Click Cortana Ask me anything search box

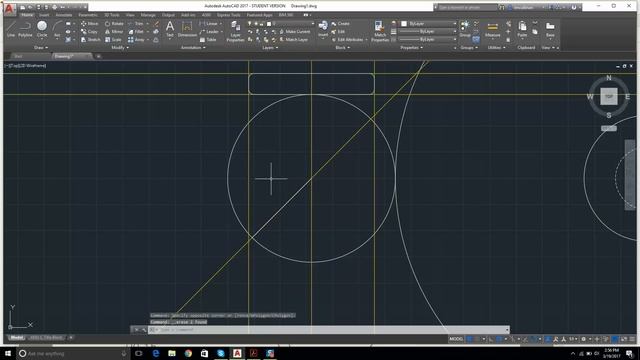point(73,353)
